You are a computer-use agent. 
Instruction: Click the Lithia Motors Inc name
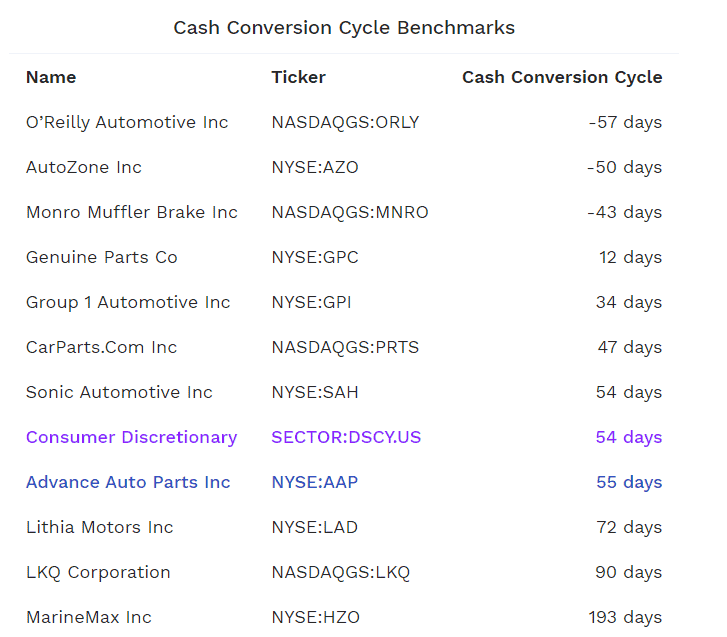100,527
